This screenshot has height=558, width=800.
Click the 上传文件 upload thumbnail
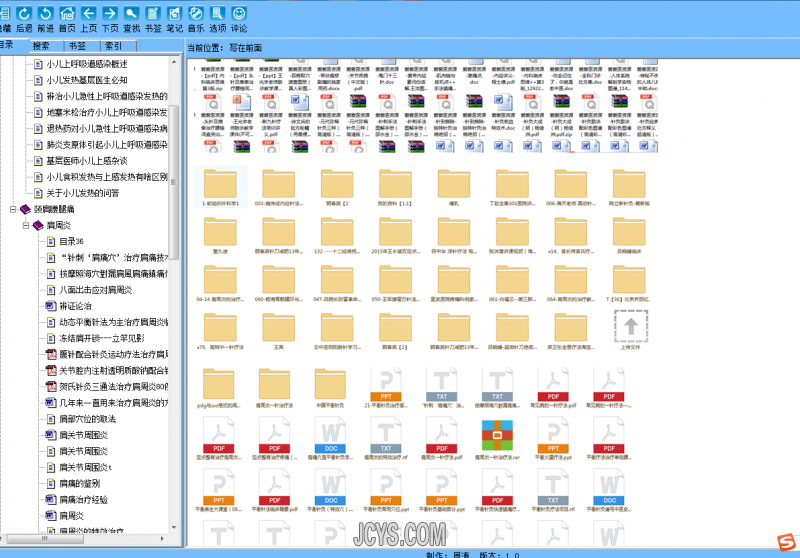click(x=631, y=330)
